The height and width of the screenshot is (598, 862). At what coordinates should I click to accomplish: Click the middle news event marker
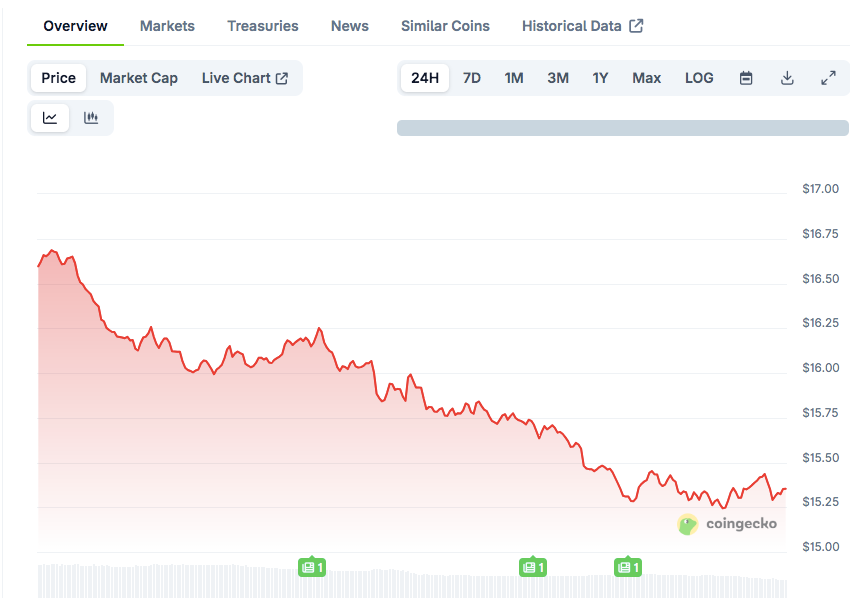coord(533,568)
